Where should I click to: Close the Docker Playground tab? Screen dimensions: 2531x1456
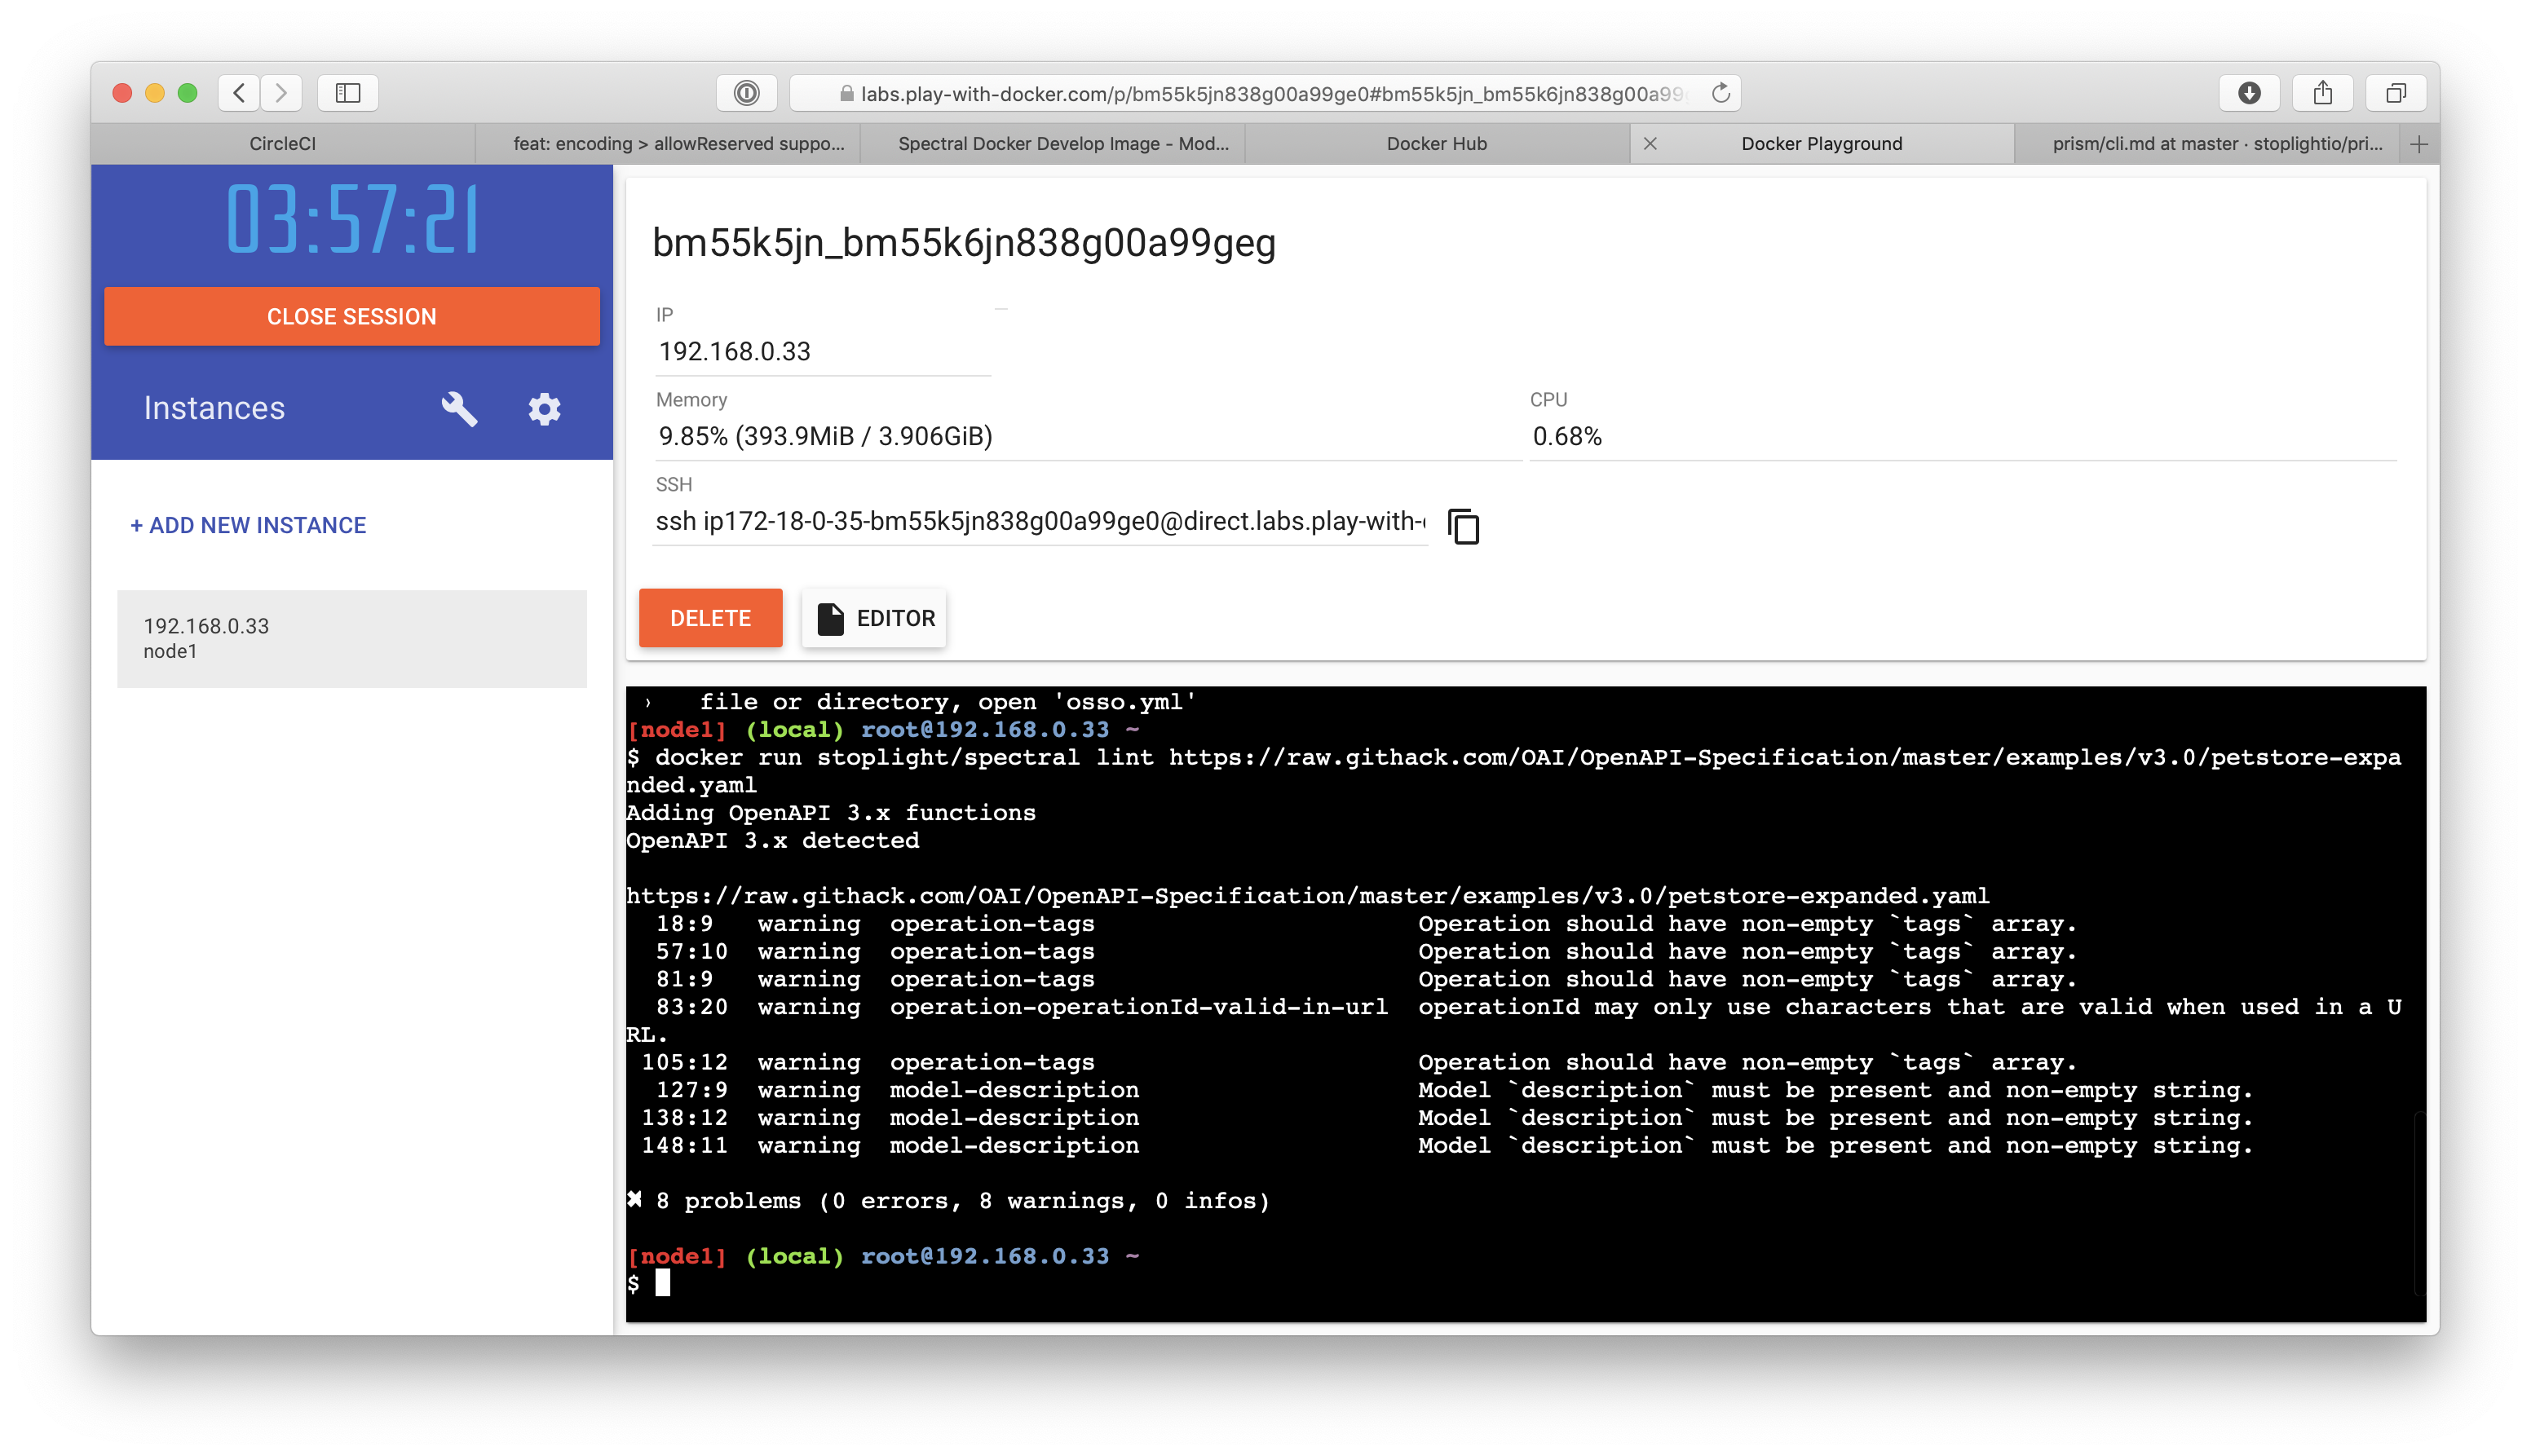pyautogui.click(x=1650, y=143)
